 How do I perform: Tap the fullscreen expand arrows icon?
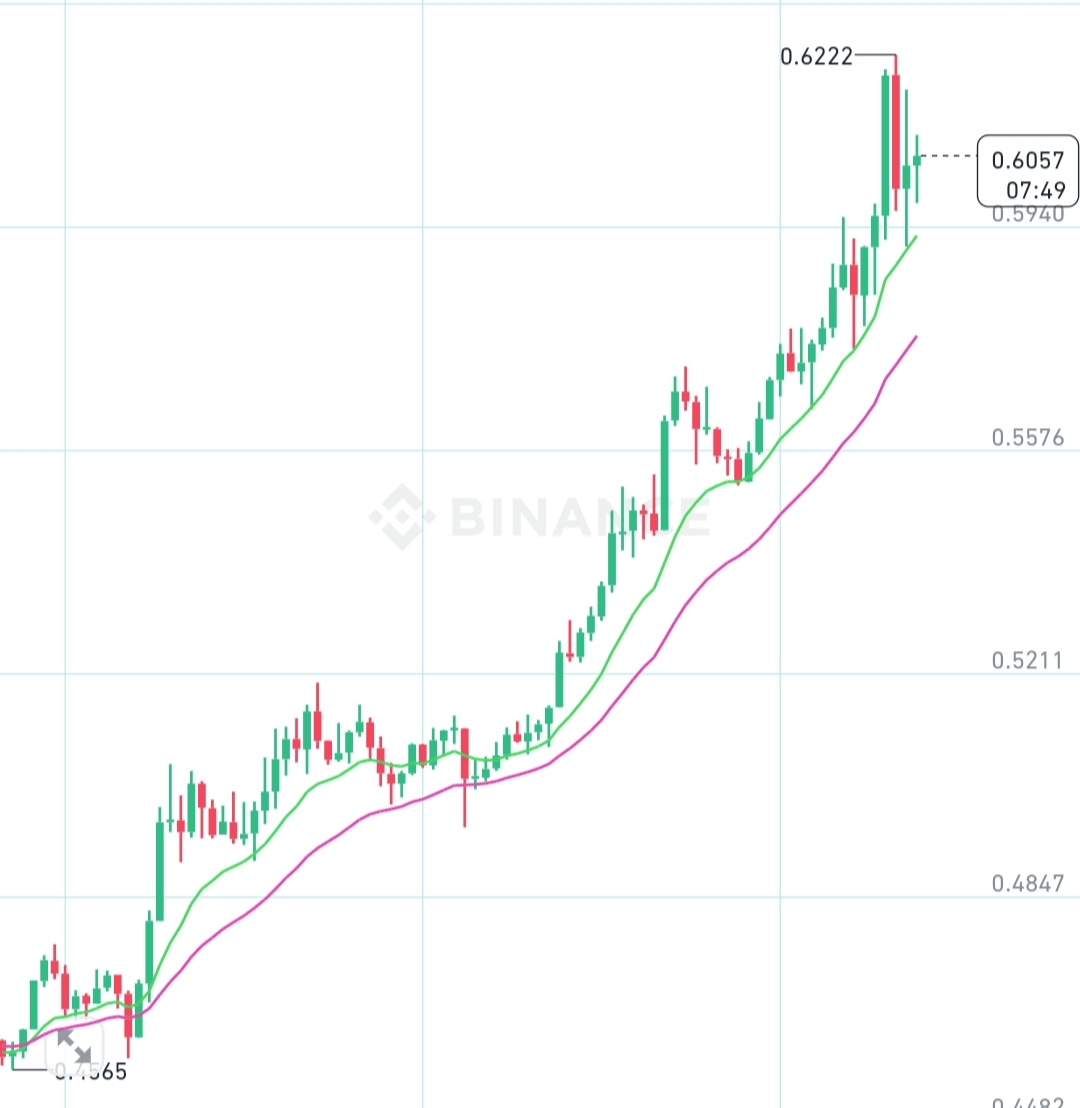(x=74, y=1046)
